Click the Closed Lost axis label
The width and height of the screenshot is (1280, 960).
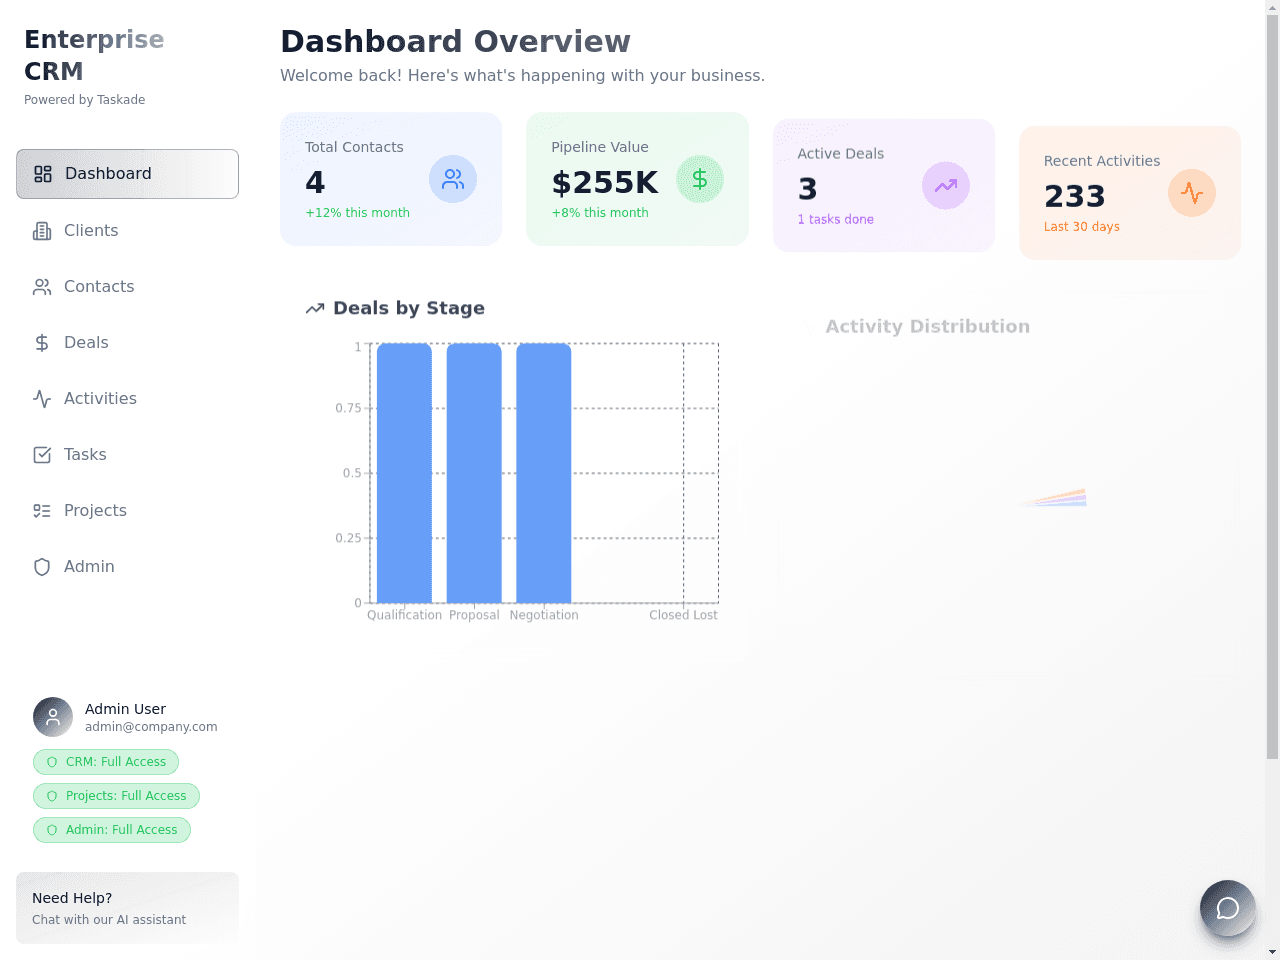[x=683, y=615]
